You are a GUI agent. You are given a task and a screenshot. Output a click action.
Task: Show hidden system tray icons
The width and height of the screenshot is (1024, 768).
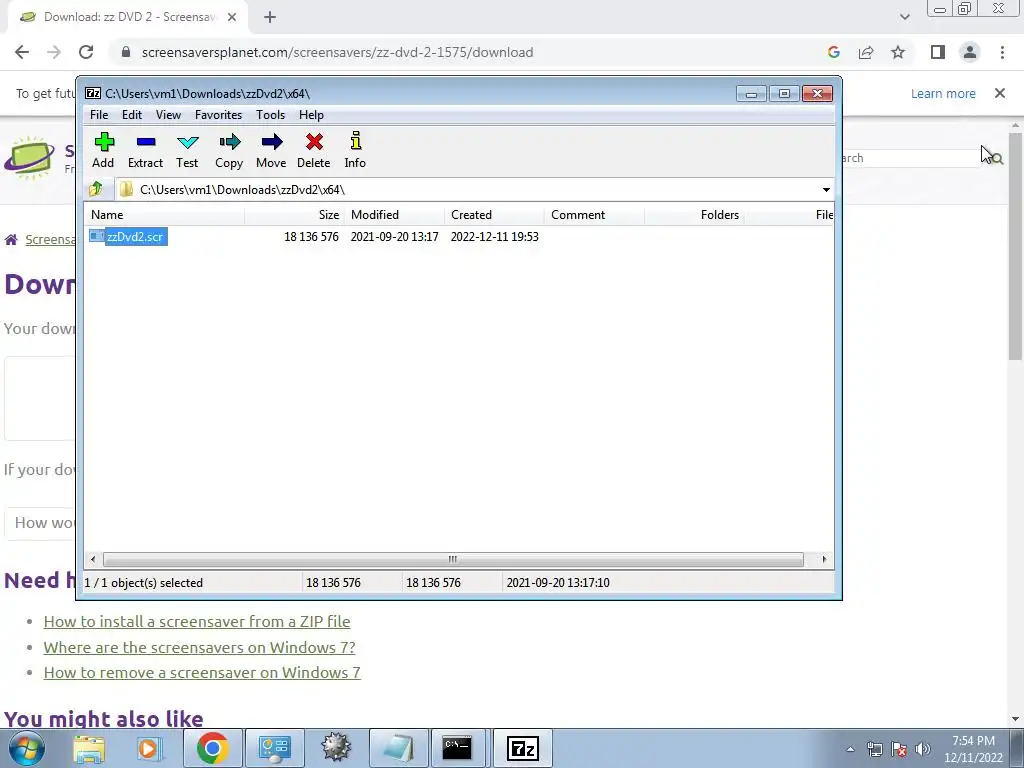pos(850,749)
